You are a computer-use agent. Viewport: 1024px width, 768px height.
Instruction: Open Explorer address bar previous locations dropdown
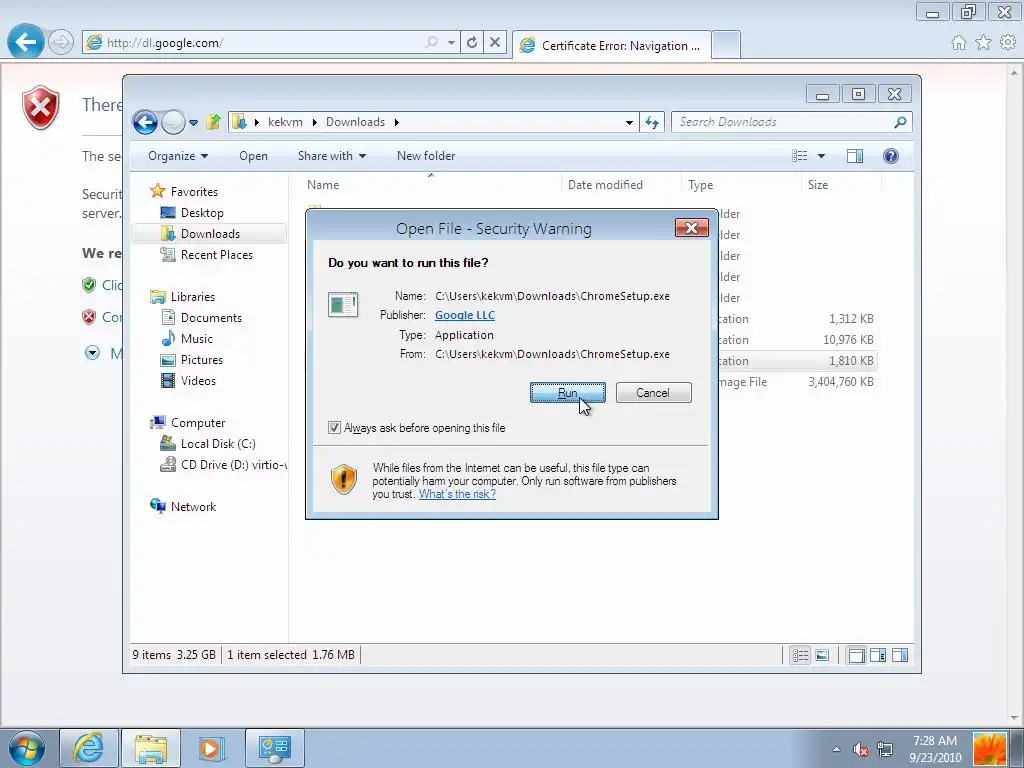tap(629, 122)
